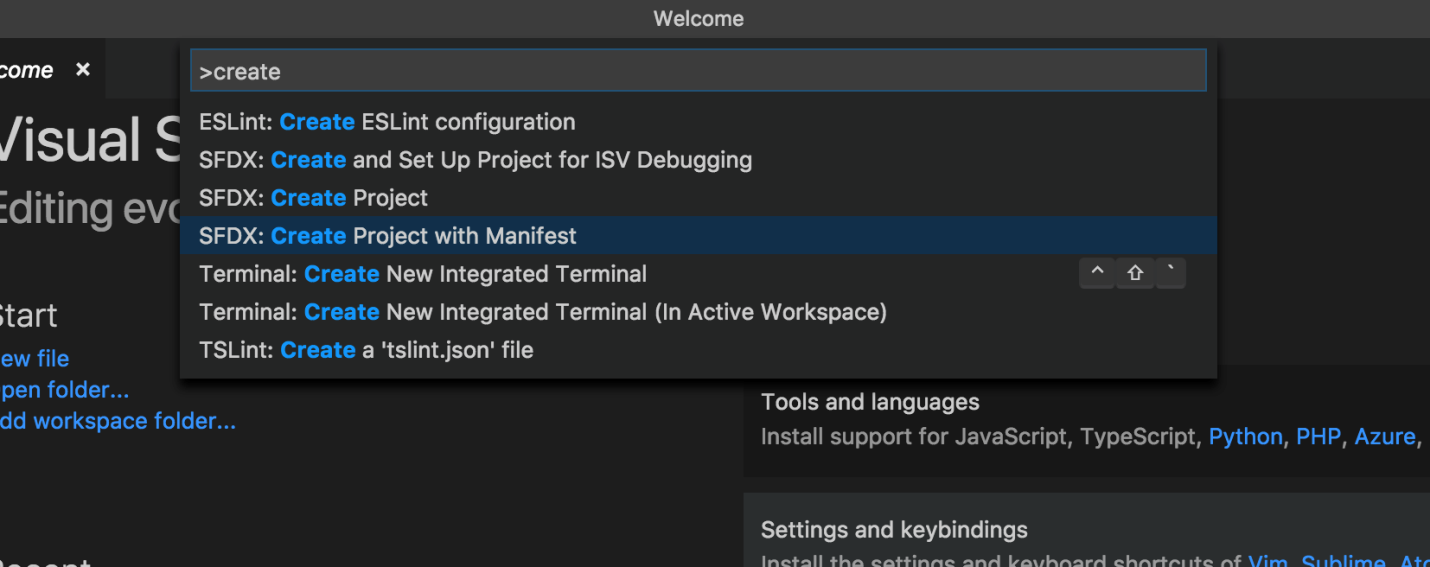Screen dimensions: 1430x567
Task: Click the command palette input field
Action: click(x=697, y=72)
